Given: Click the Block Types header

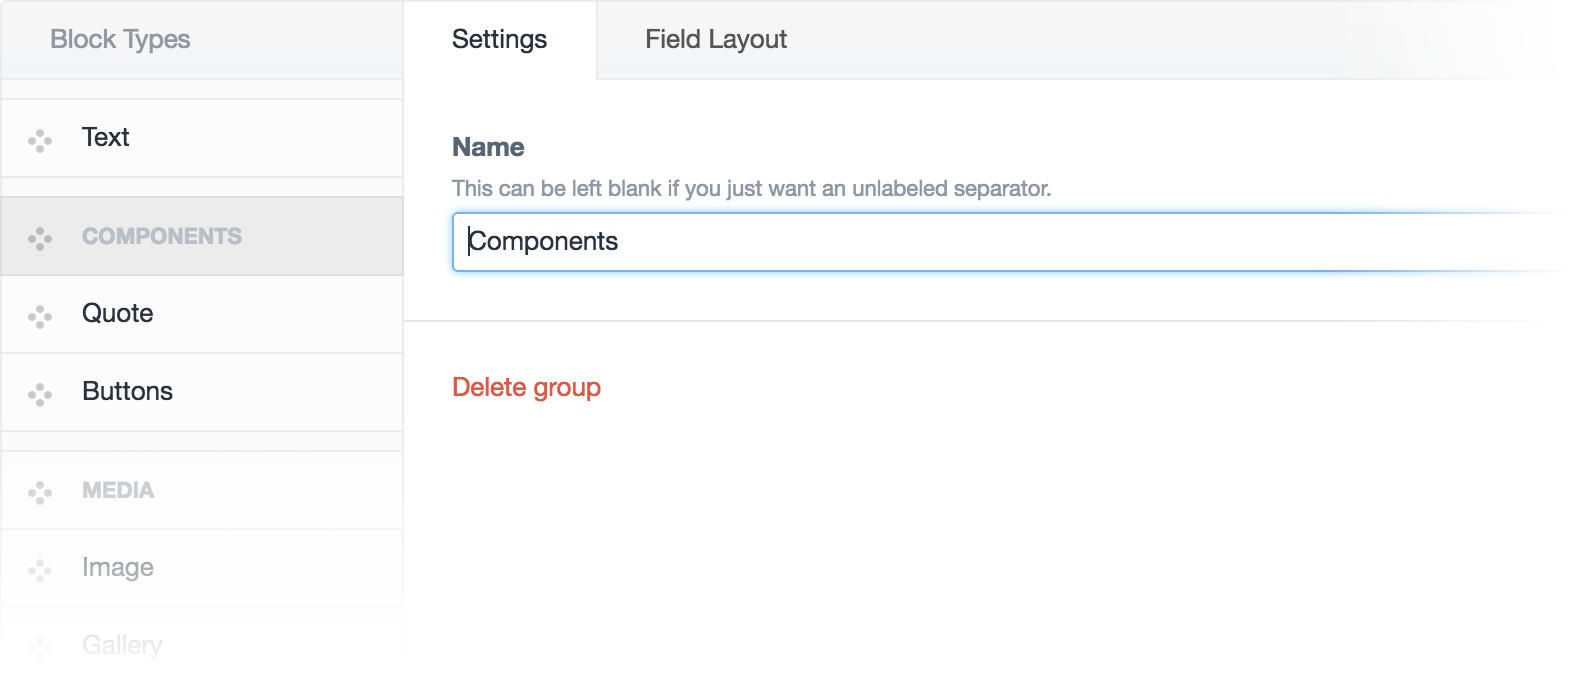Looking at the screenshot, I should [120, 39].
